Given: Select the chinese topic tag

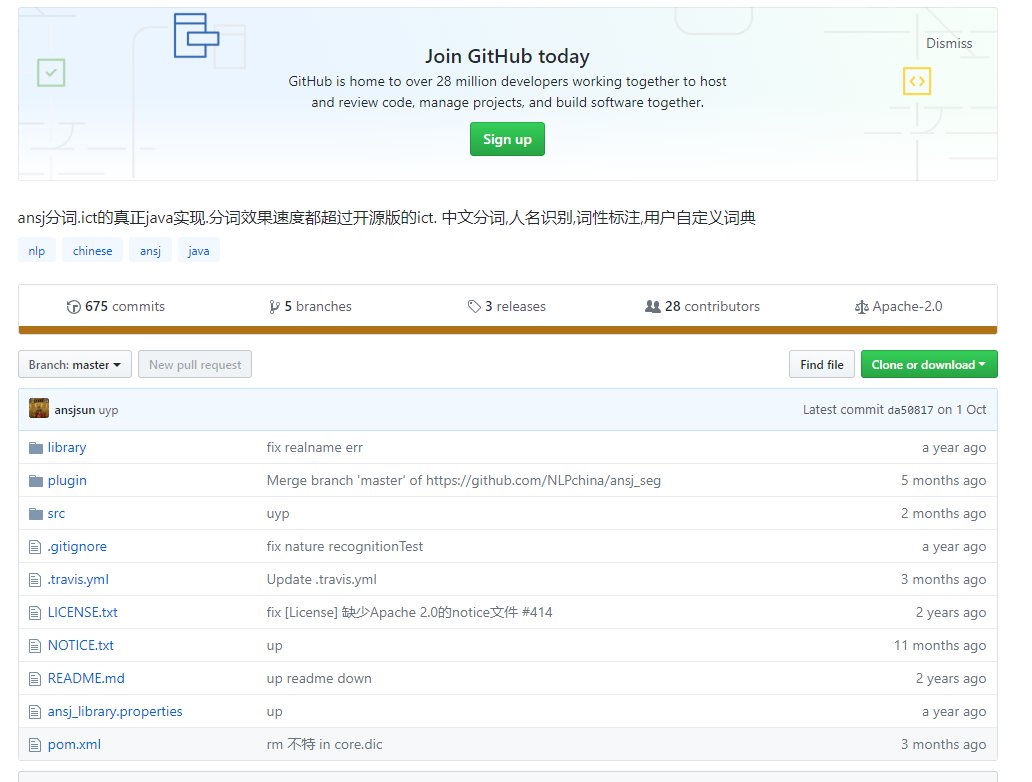Looking at the screenshot, I should point(92,250).
